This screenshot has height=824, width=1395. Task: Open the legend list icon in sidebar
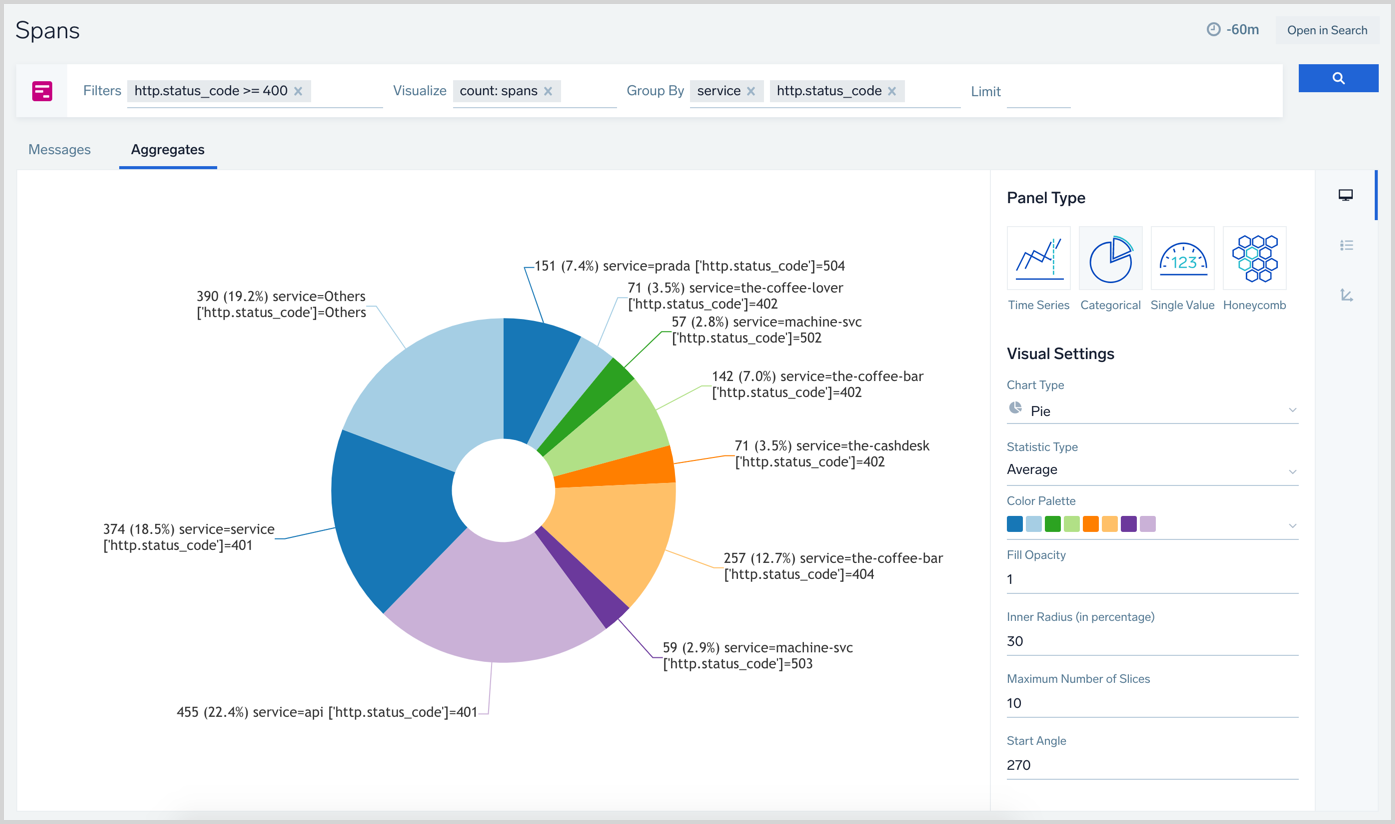1346,245
